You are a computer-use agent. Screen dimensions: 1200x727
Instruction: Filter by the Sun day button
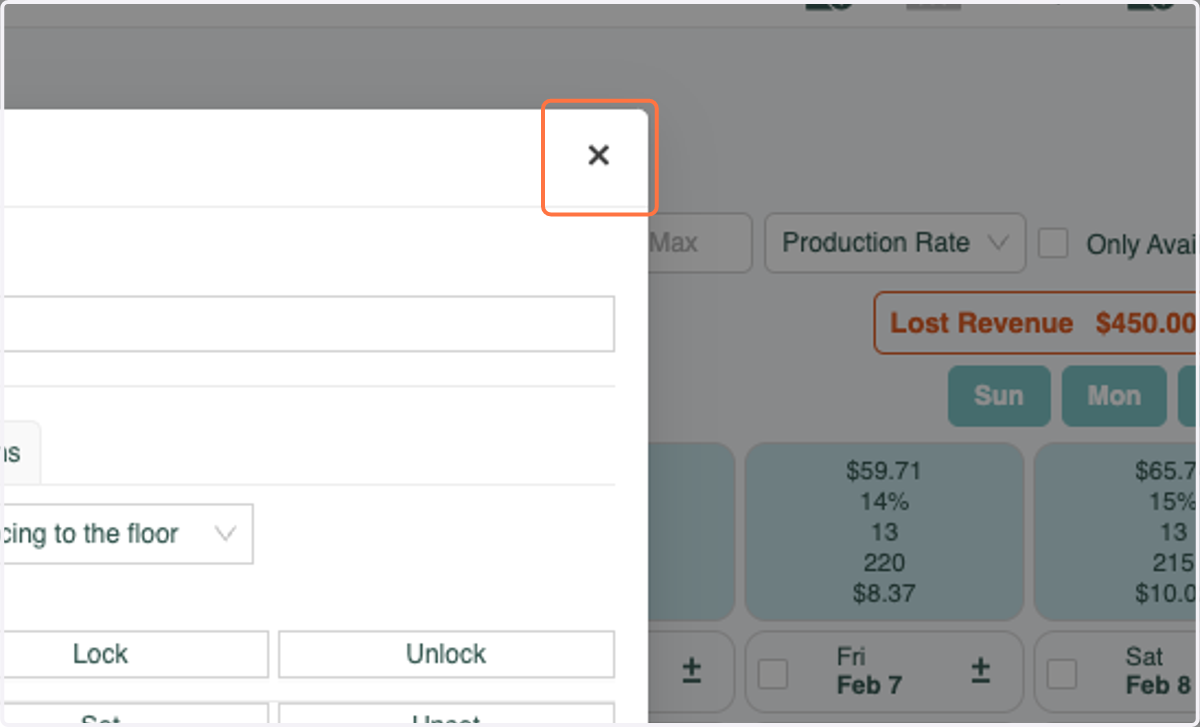[x=999, y=396]
